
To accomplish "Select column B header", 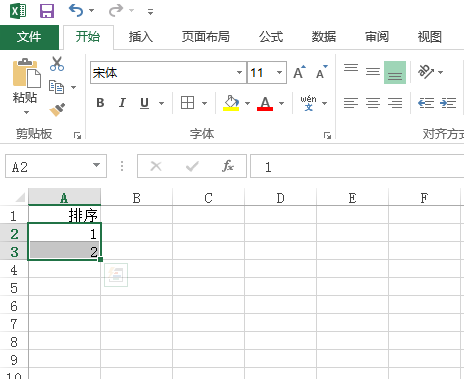I will pyautogui.click(x=137, y=198).
